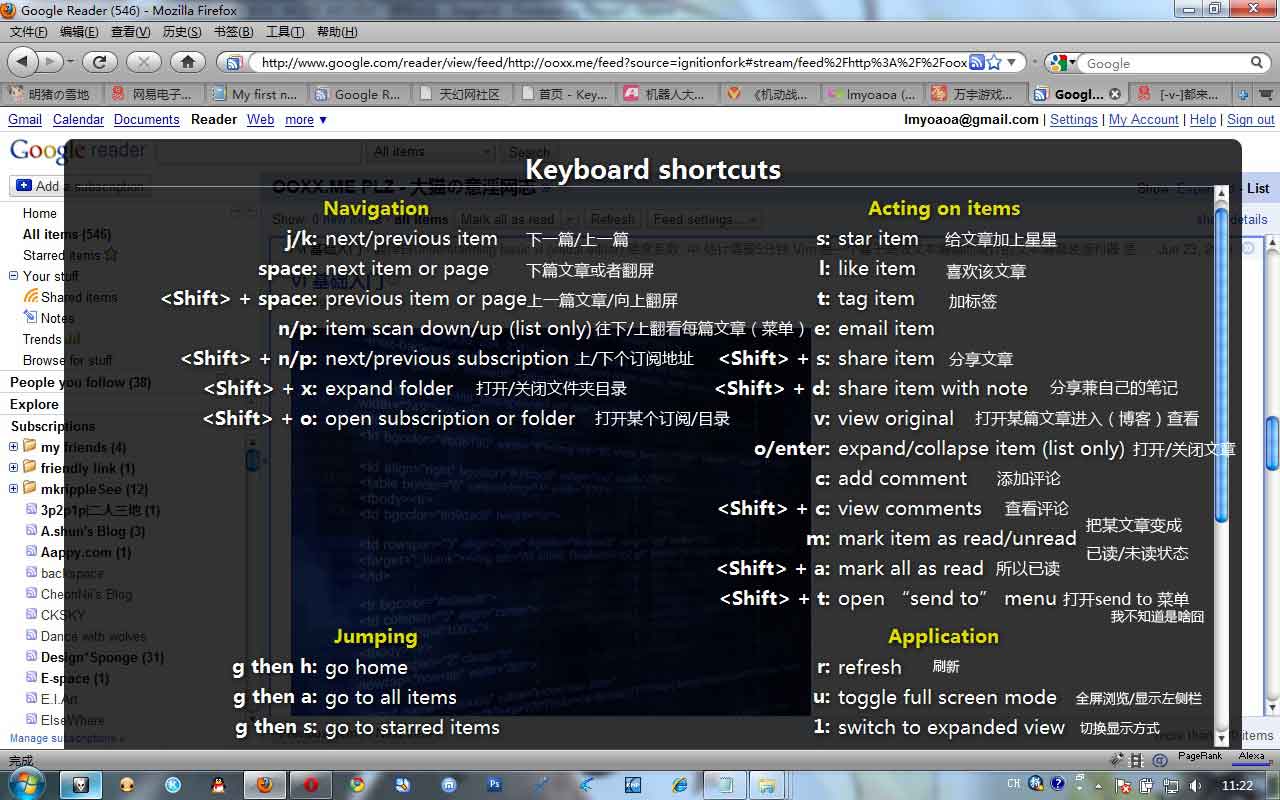Open the more dropdown in Google bar
The height and width of the screenshot is (800, 1280).
pyautogui.click(x=305, y=119)
